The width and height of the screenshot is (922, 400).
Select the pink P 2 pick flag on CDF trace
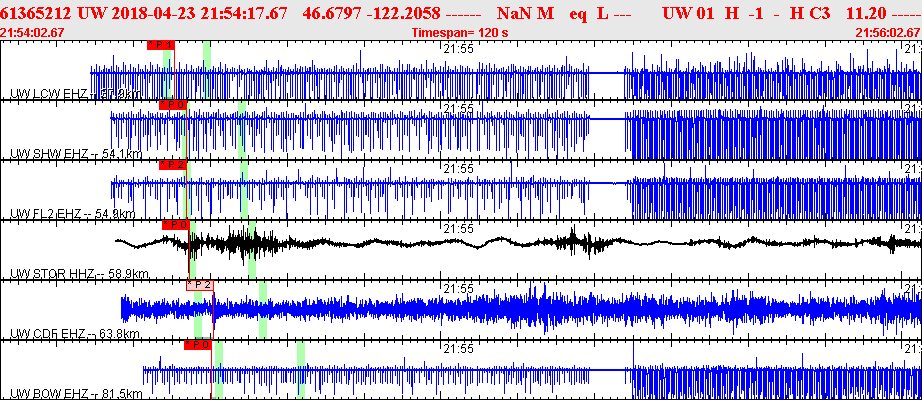[200, 285]
